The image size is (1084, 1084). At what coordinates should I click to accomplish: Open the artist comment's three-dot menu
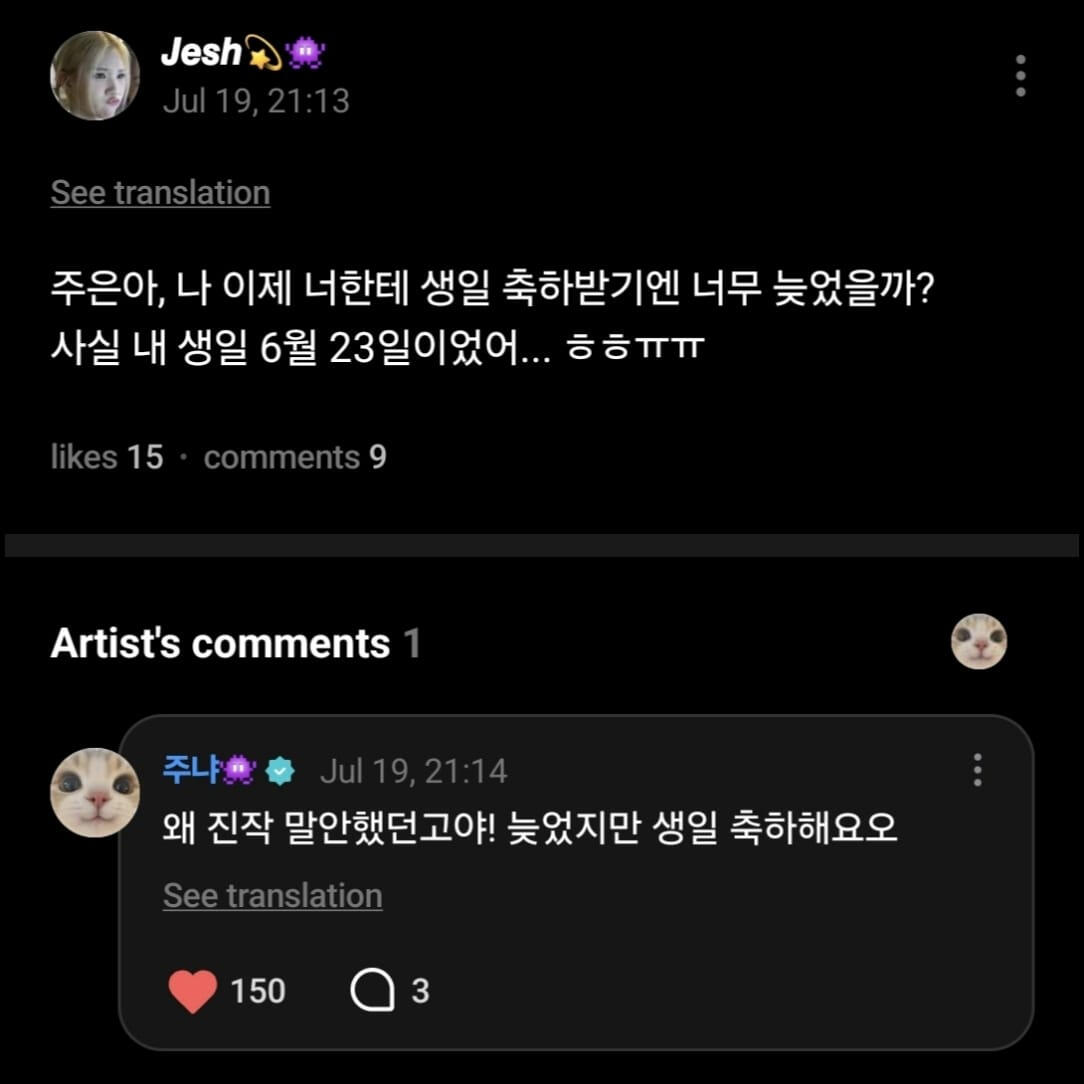[x=977, y=769]
